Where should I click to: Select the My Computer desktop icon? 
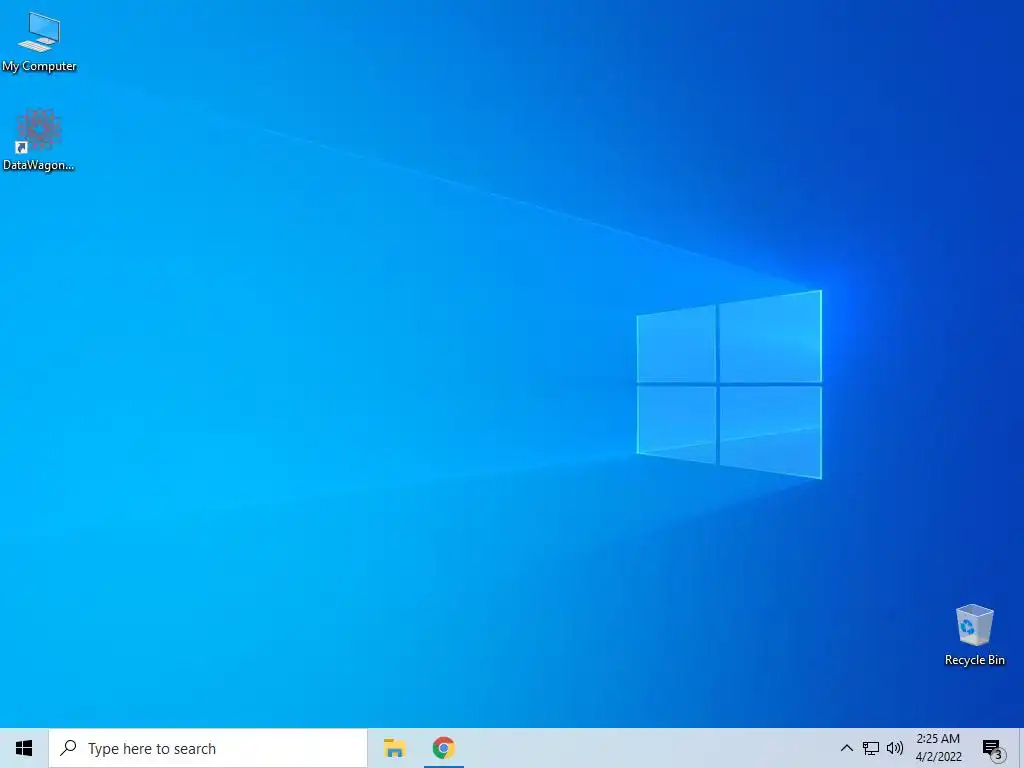(39, 42)
